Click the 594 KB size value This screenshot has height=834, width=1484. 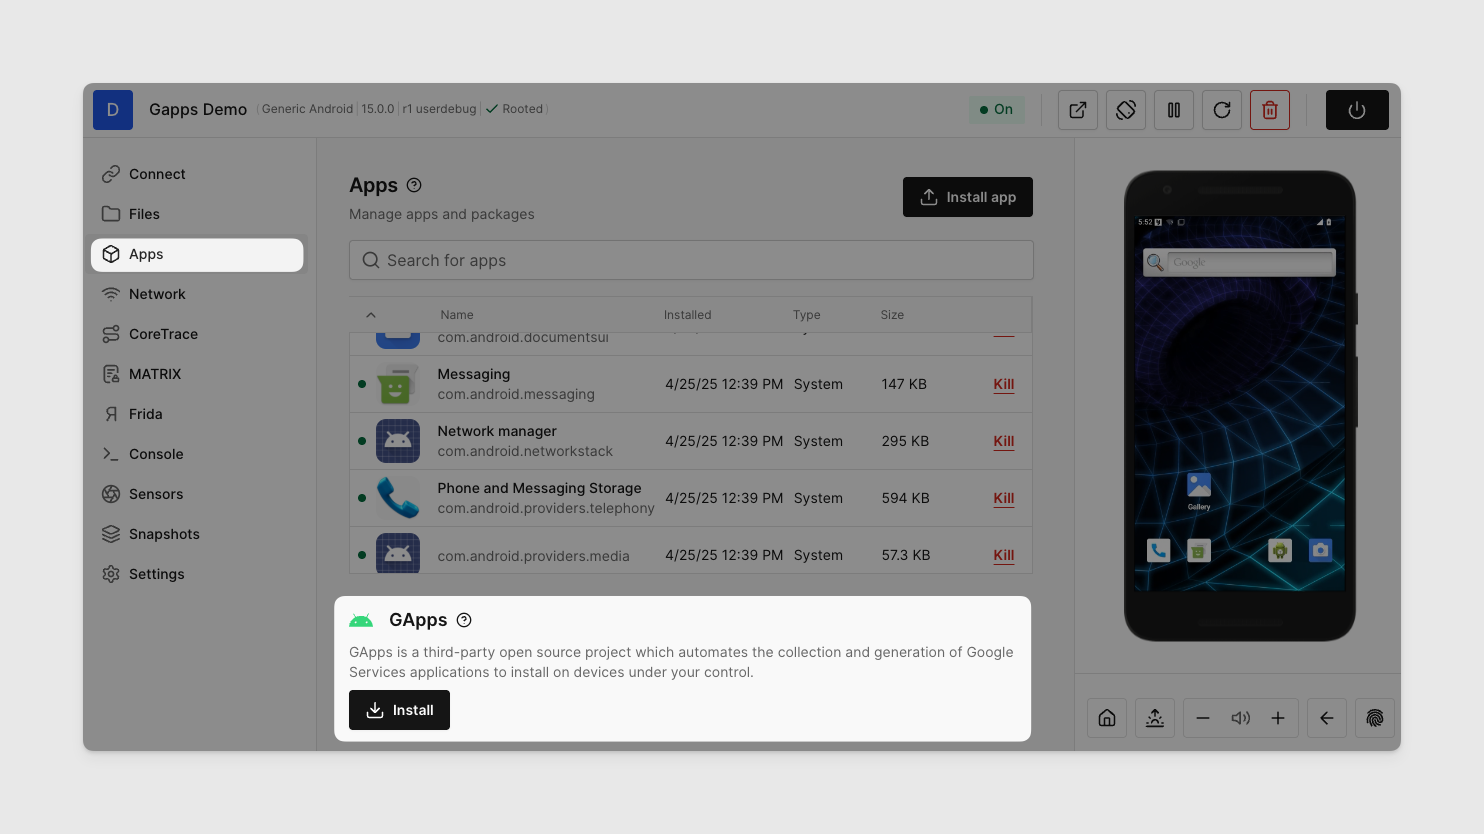pyautogui.click(x=906, y=498)
